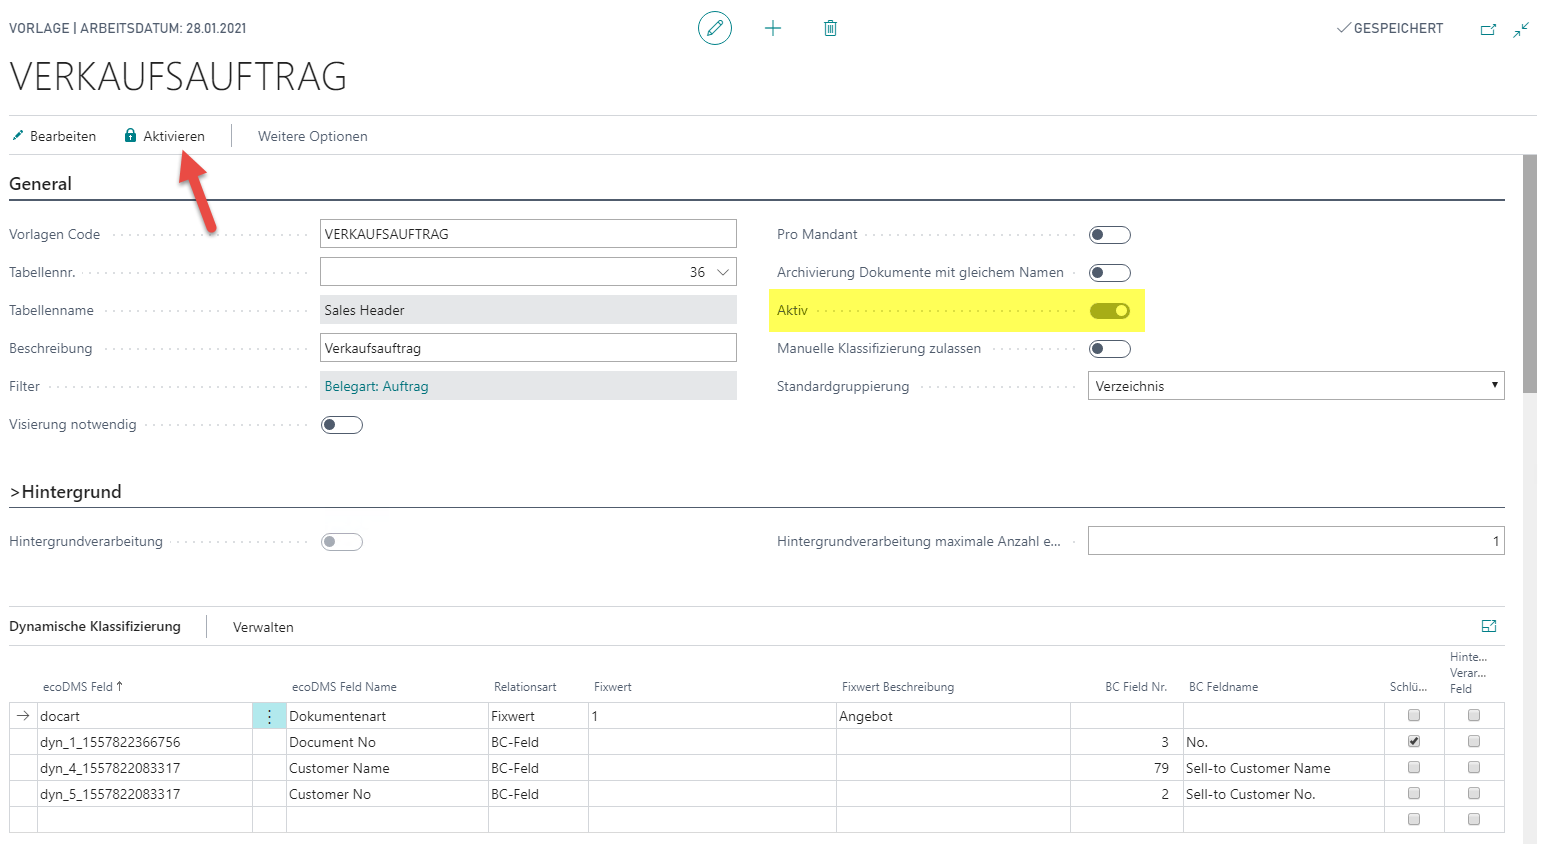Click Bearbeiten in the action bar
The image size is (1549, 844).
[54, 136]
